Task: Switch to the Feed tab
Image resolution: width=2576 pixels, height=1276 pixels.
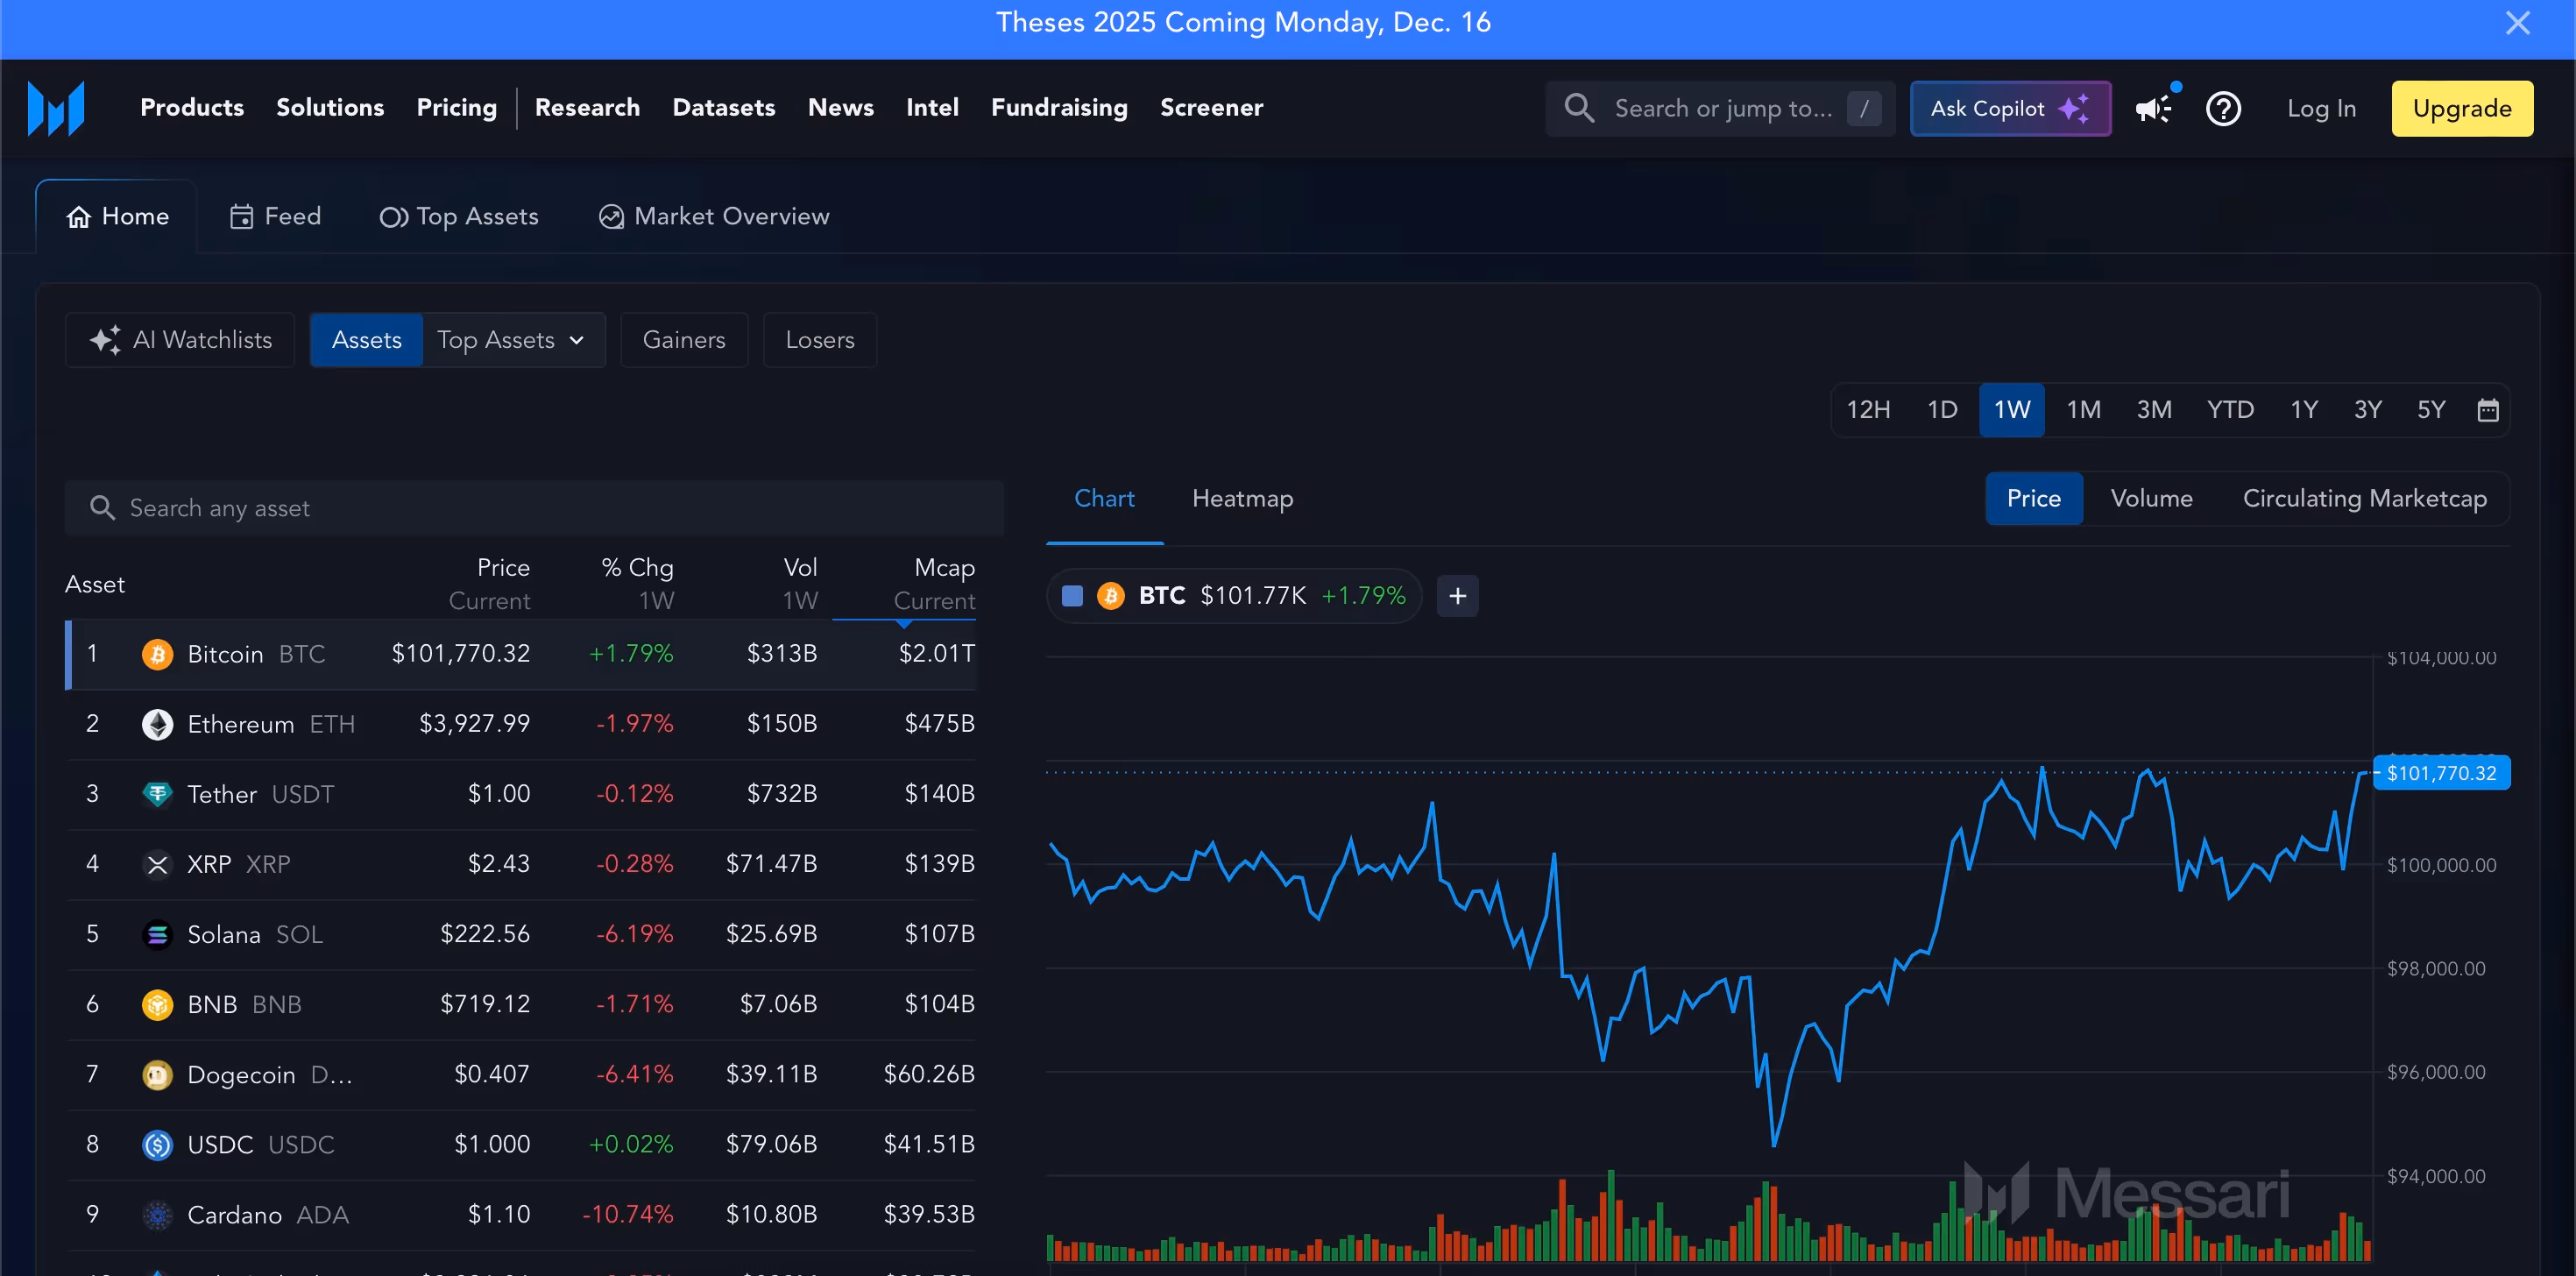Action: (x=275, y=217)
